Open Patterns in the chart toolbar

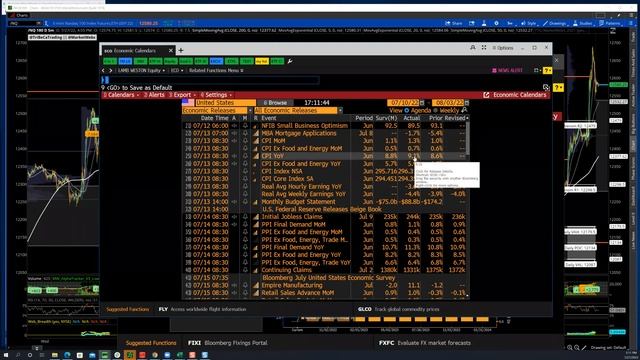point(610,24)
